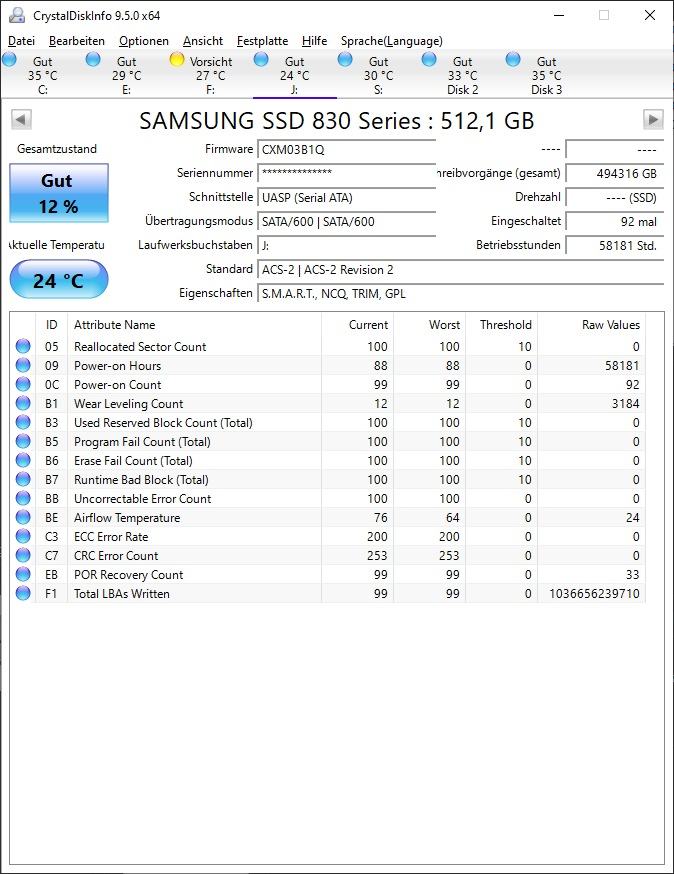Click the status icon for Runtime Bad Block
The height and width of the screenshot is (874, 674).
click(x=23, y=479)
